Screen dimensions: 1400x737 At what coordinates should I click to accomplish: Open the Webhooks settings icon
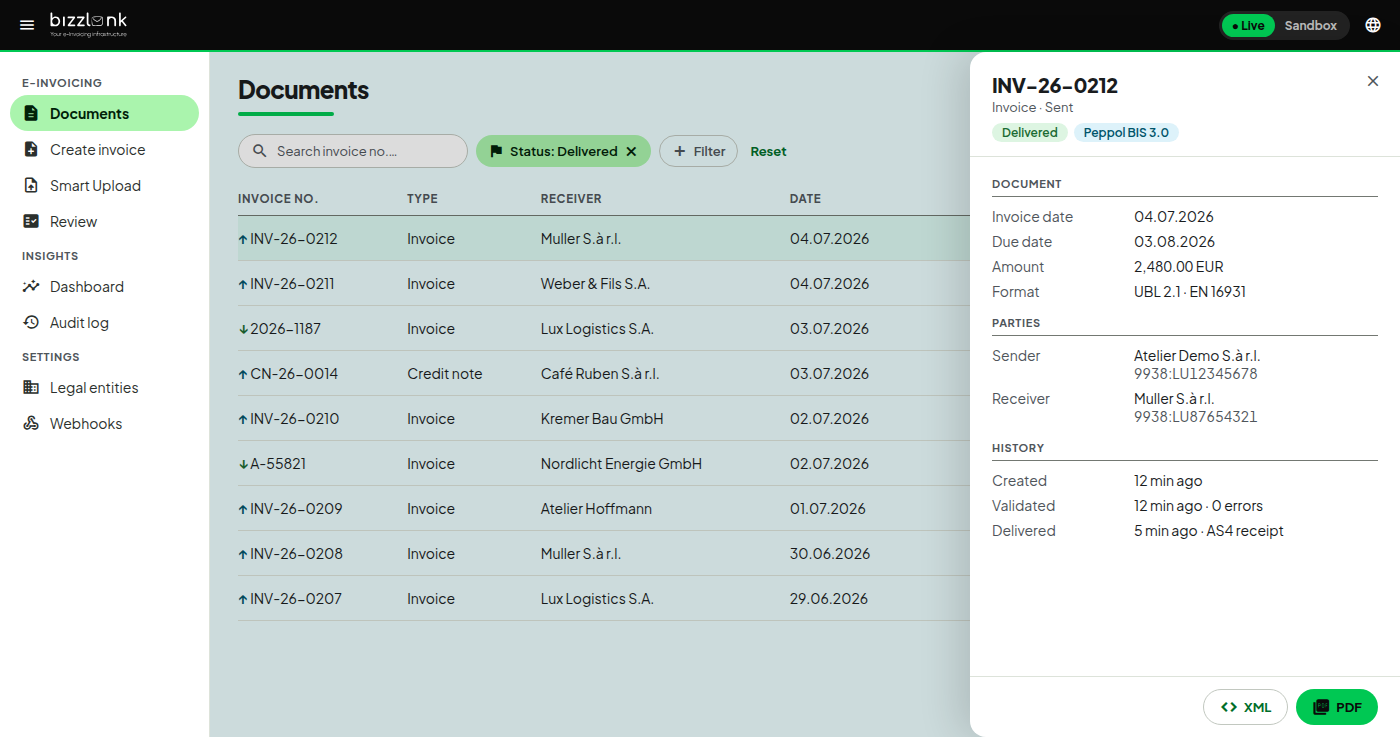point(31,424)
